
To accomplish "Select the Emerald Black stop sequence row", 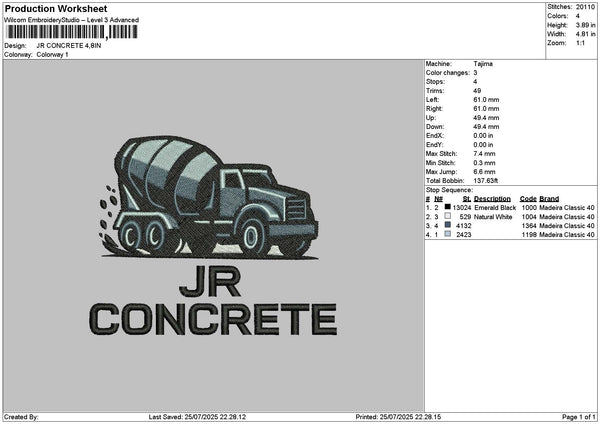I will pyautogui.click(x=510, y=207).
